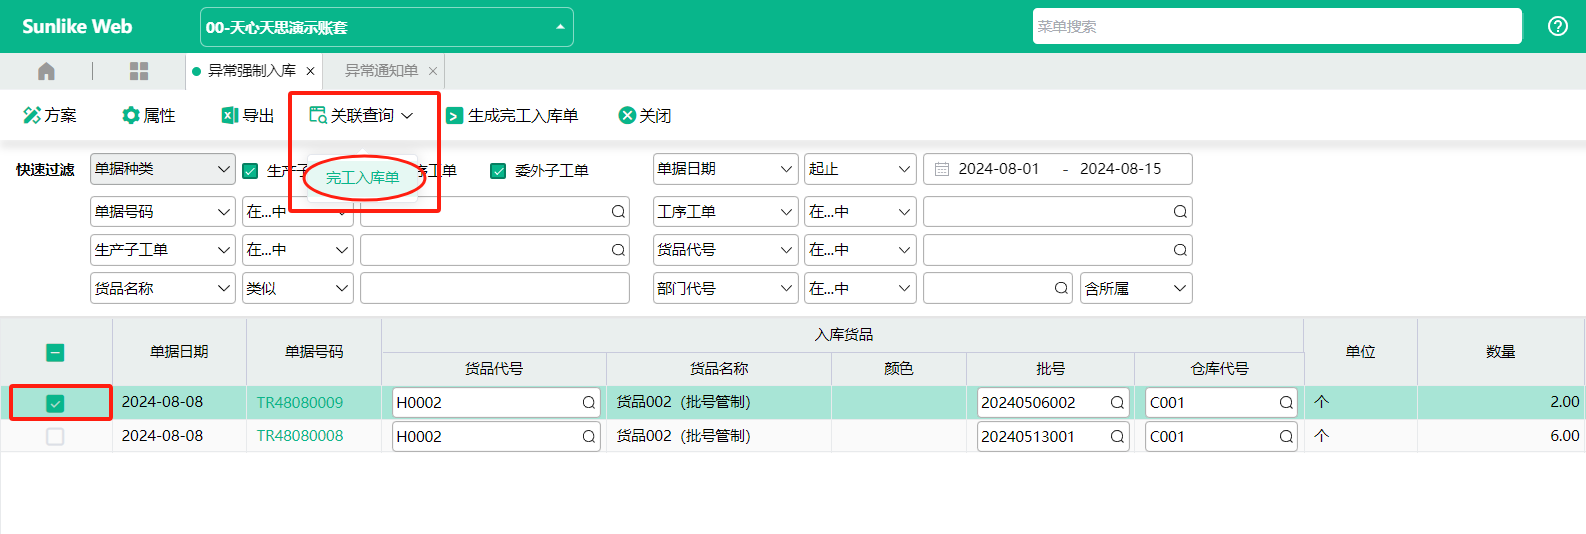Open the 00-天心天思演示账套 account selector
Image resolution: width=1586 pixels, height=534 pixels.
(x=386, y=27)
